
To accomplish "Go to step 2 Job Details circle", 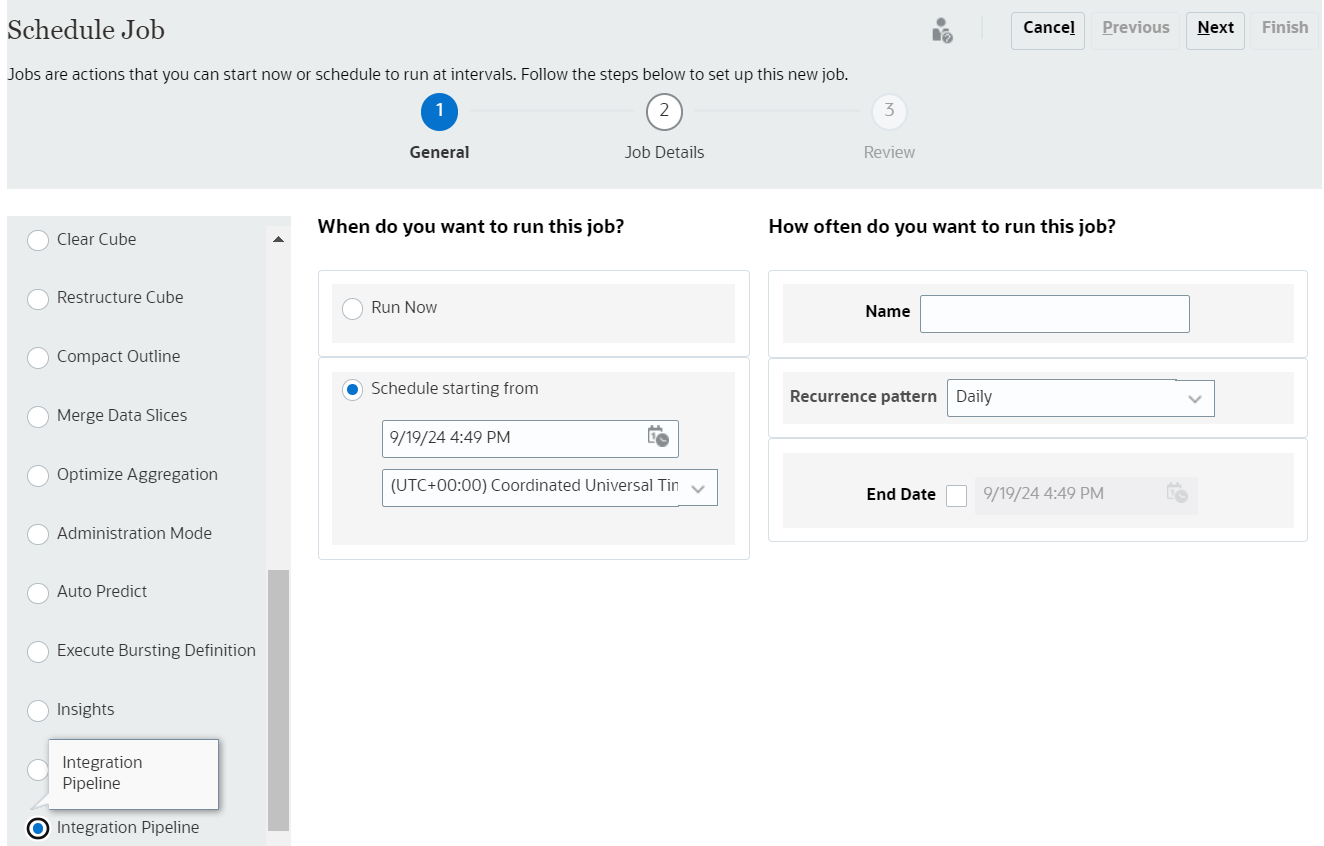I will (x=664, y=112).
